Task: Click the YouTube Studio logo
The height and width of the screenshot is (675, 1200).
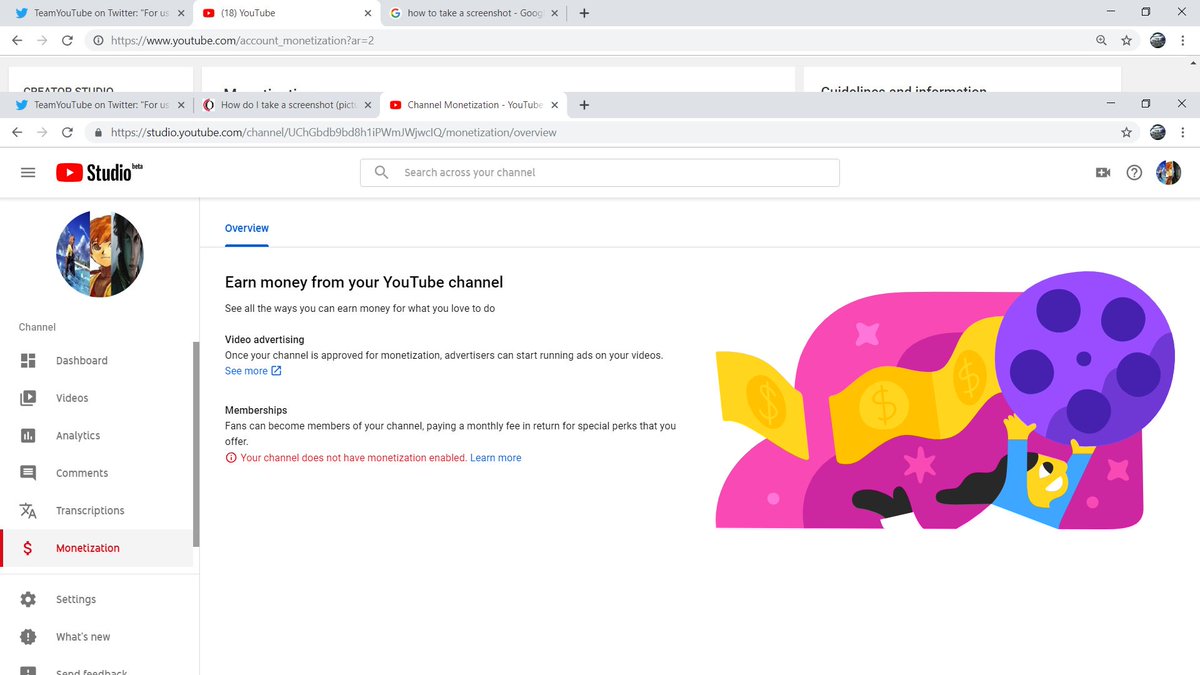Action: [99, 172]
